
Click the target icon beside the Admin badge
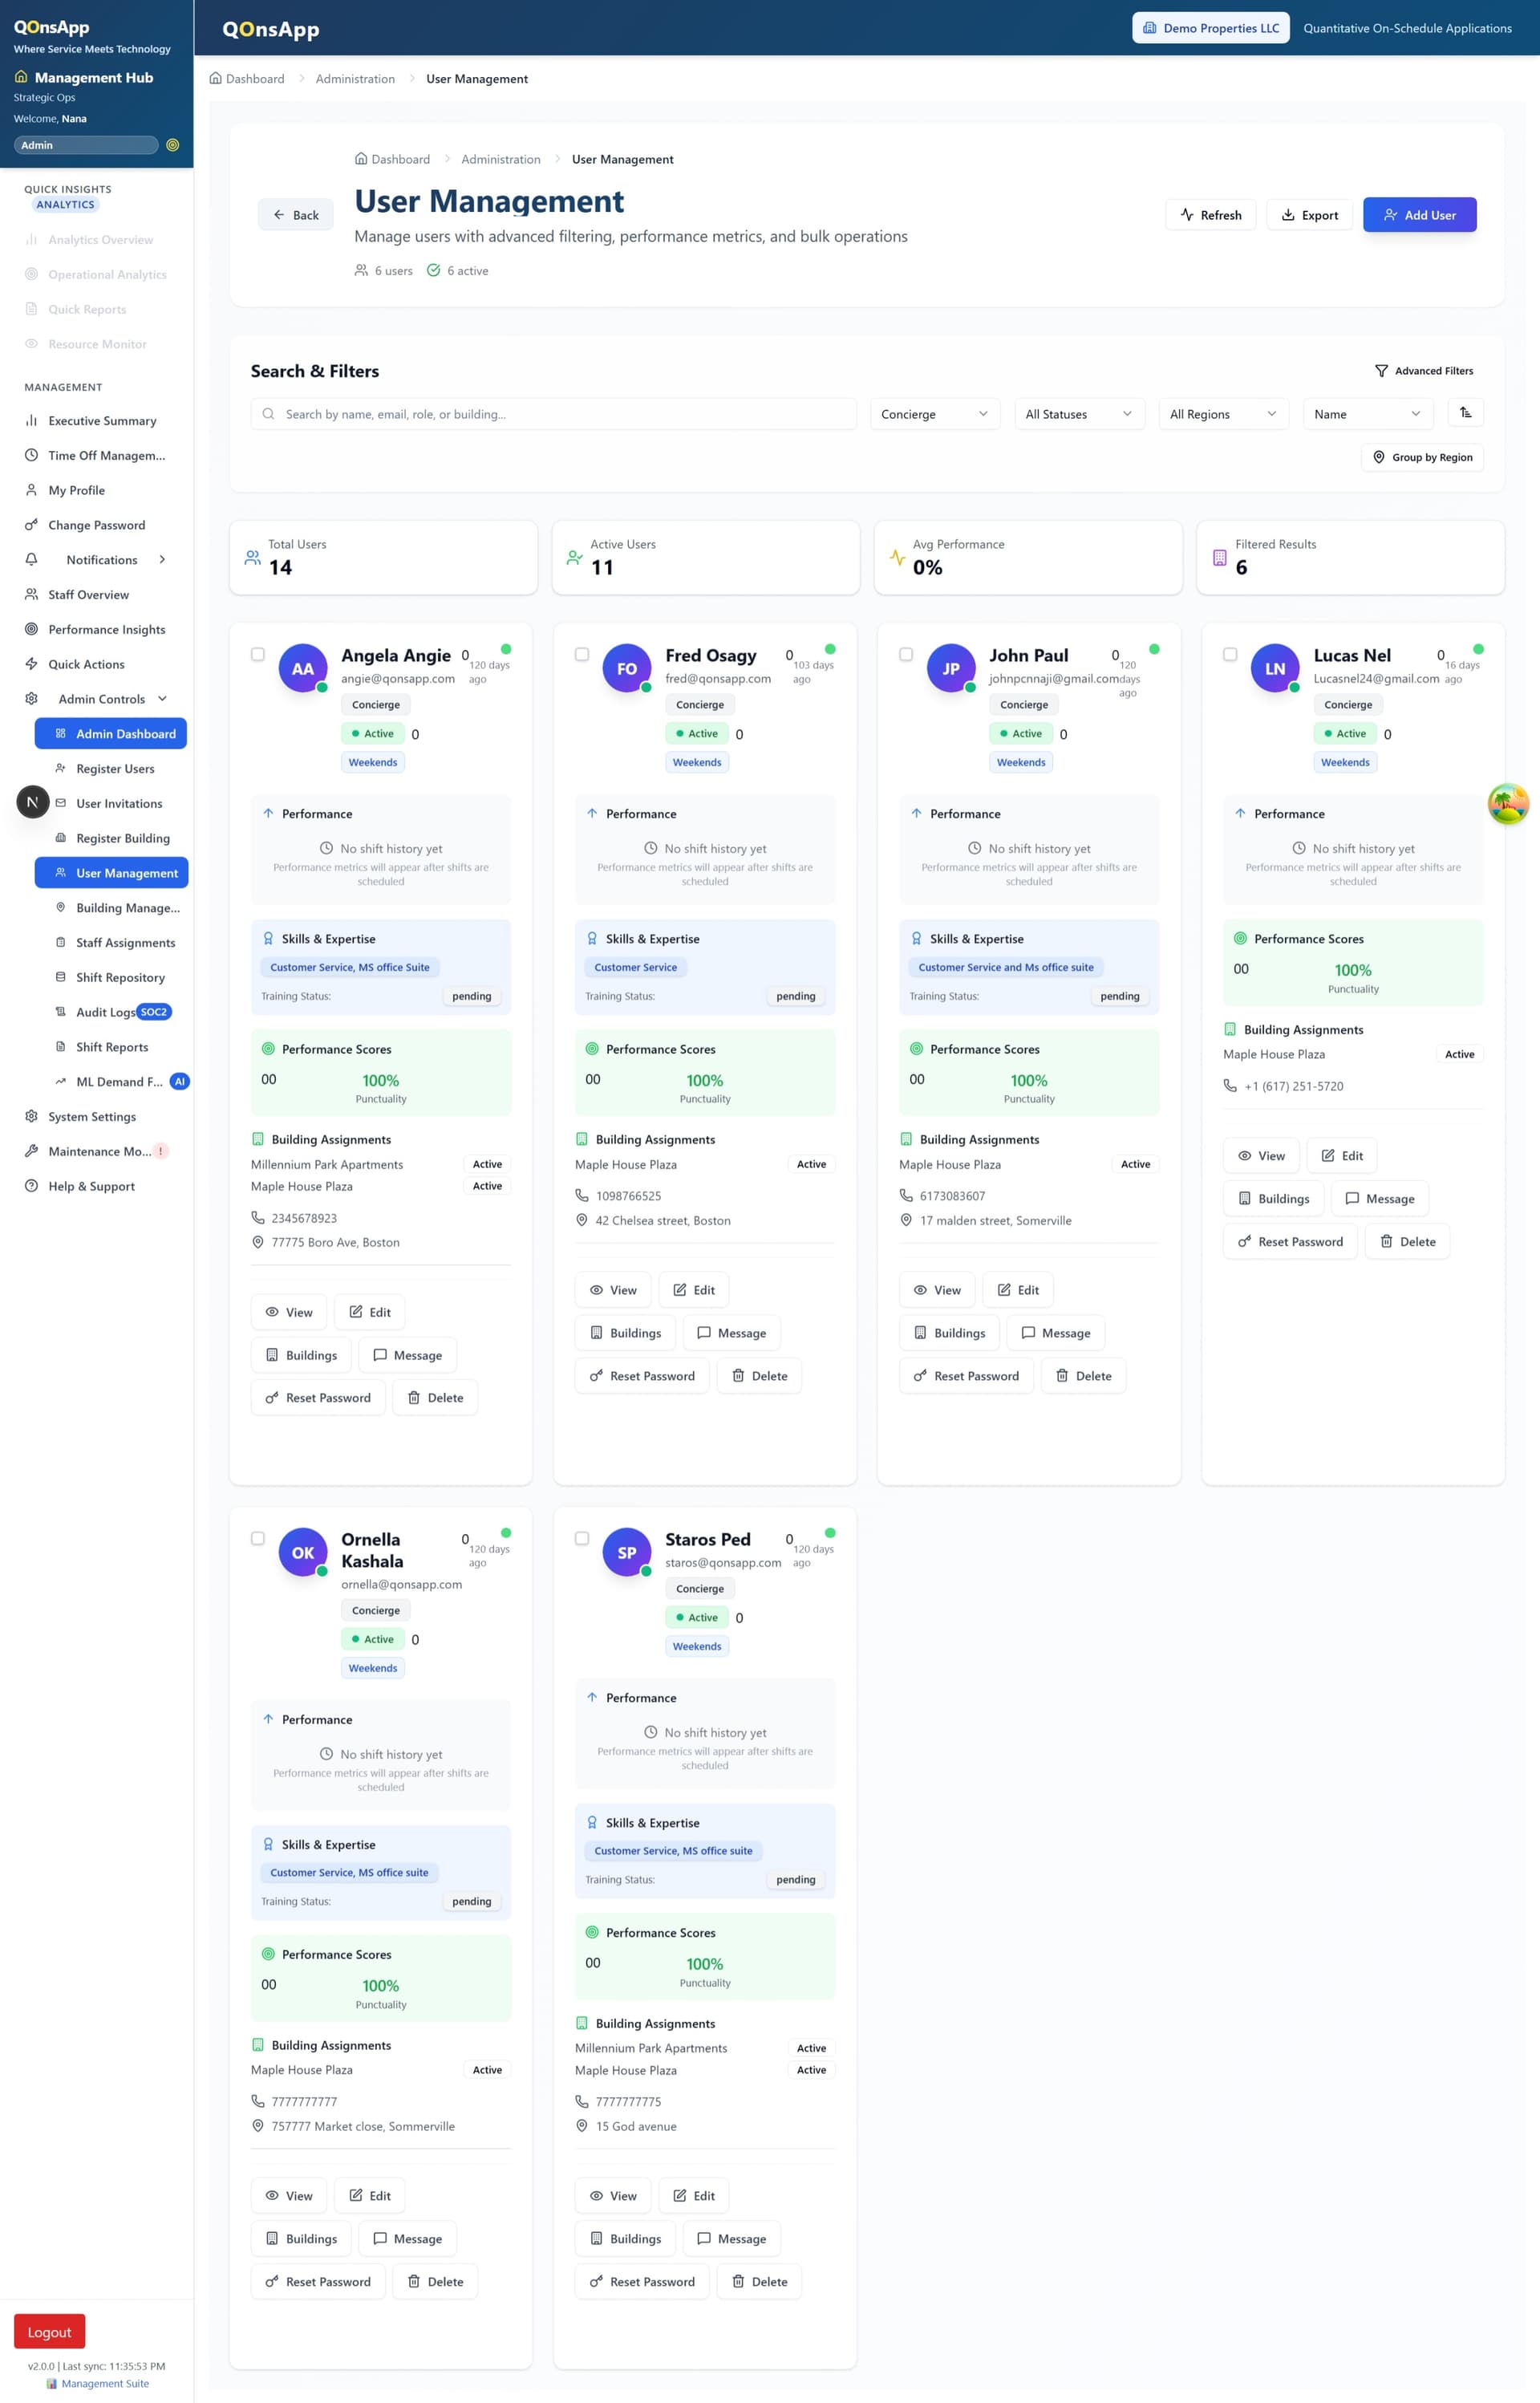[173, 145]
